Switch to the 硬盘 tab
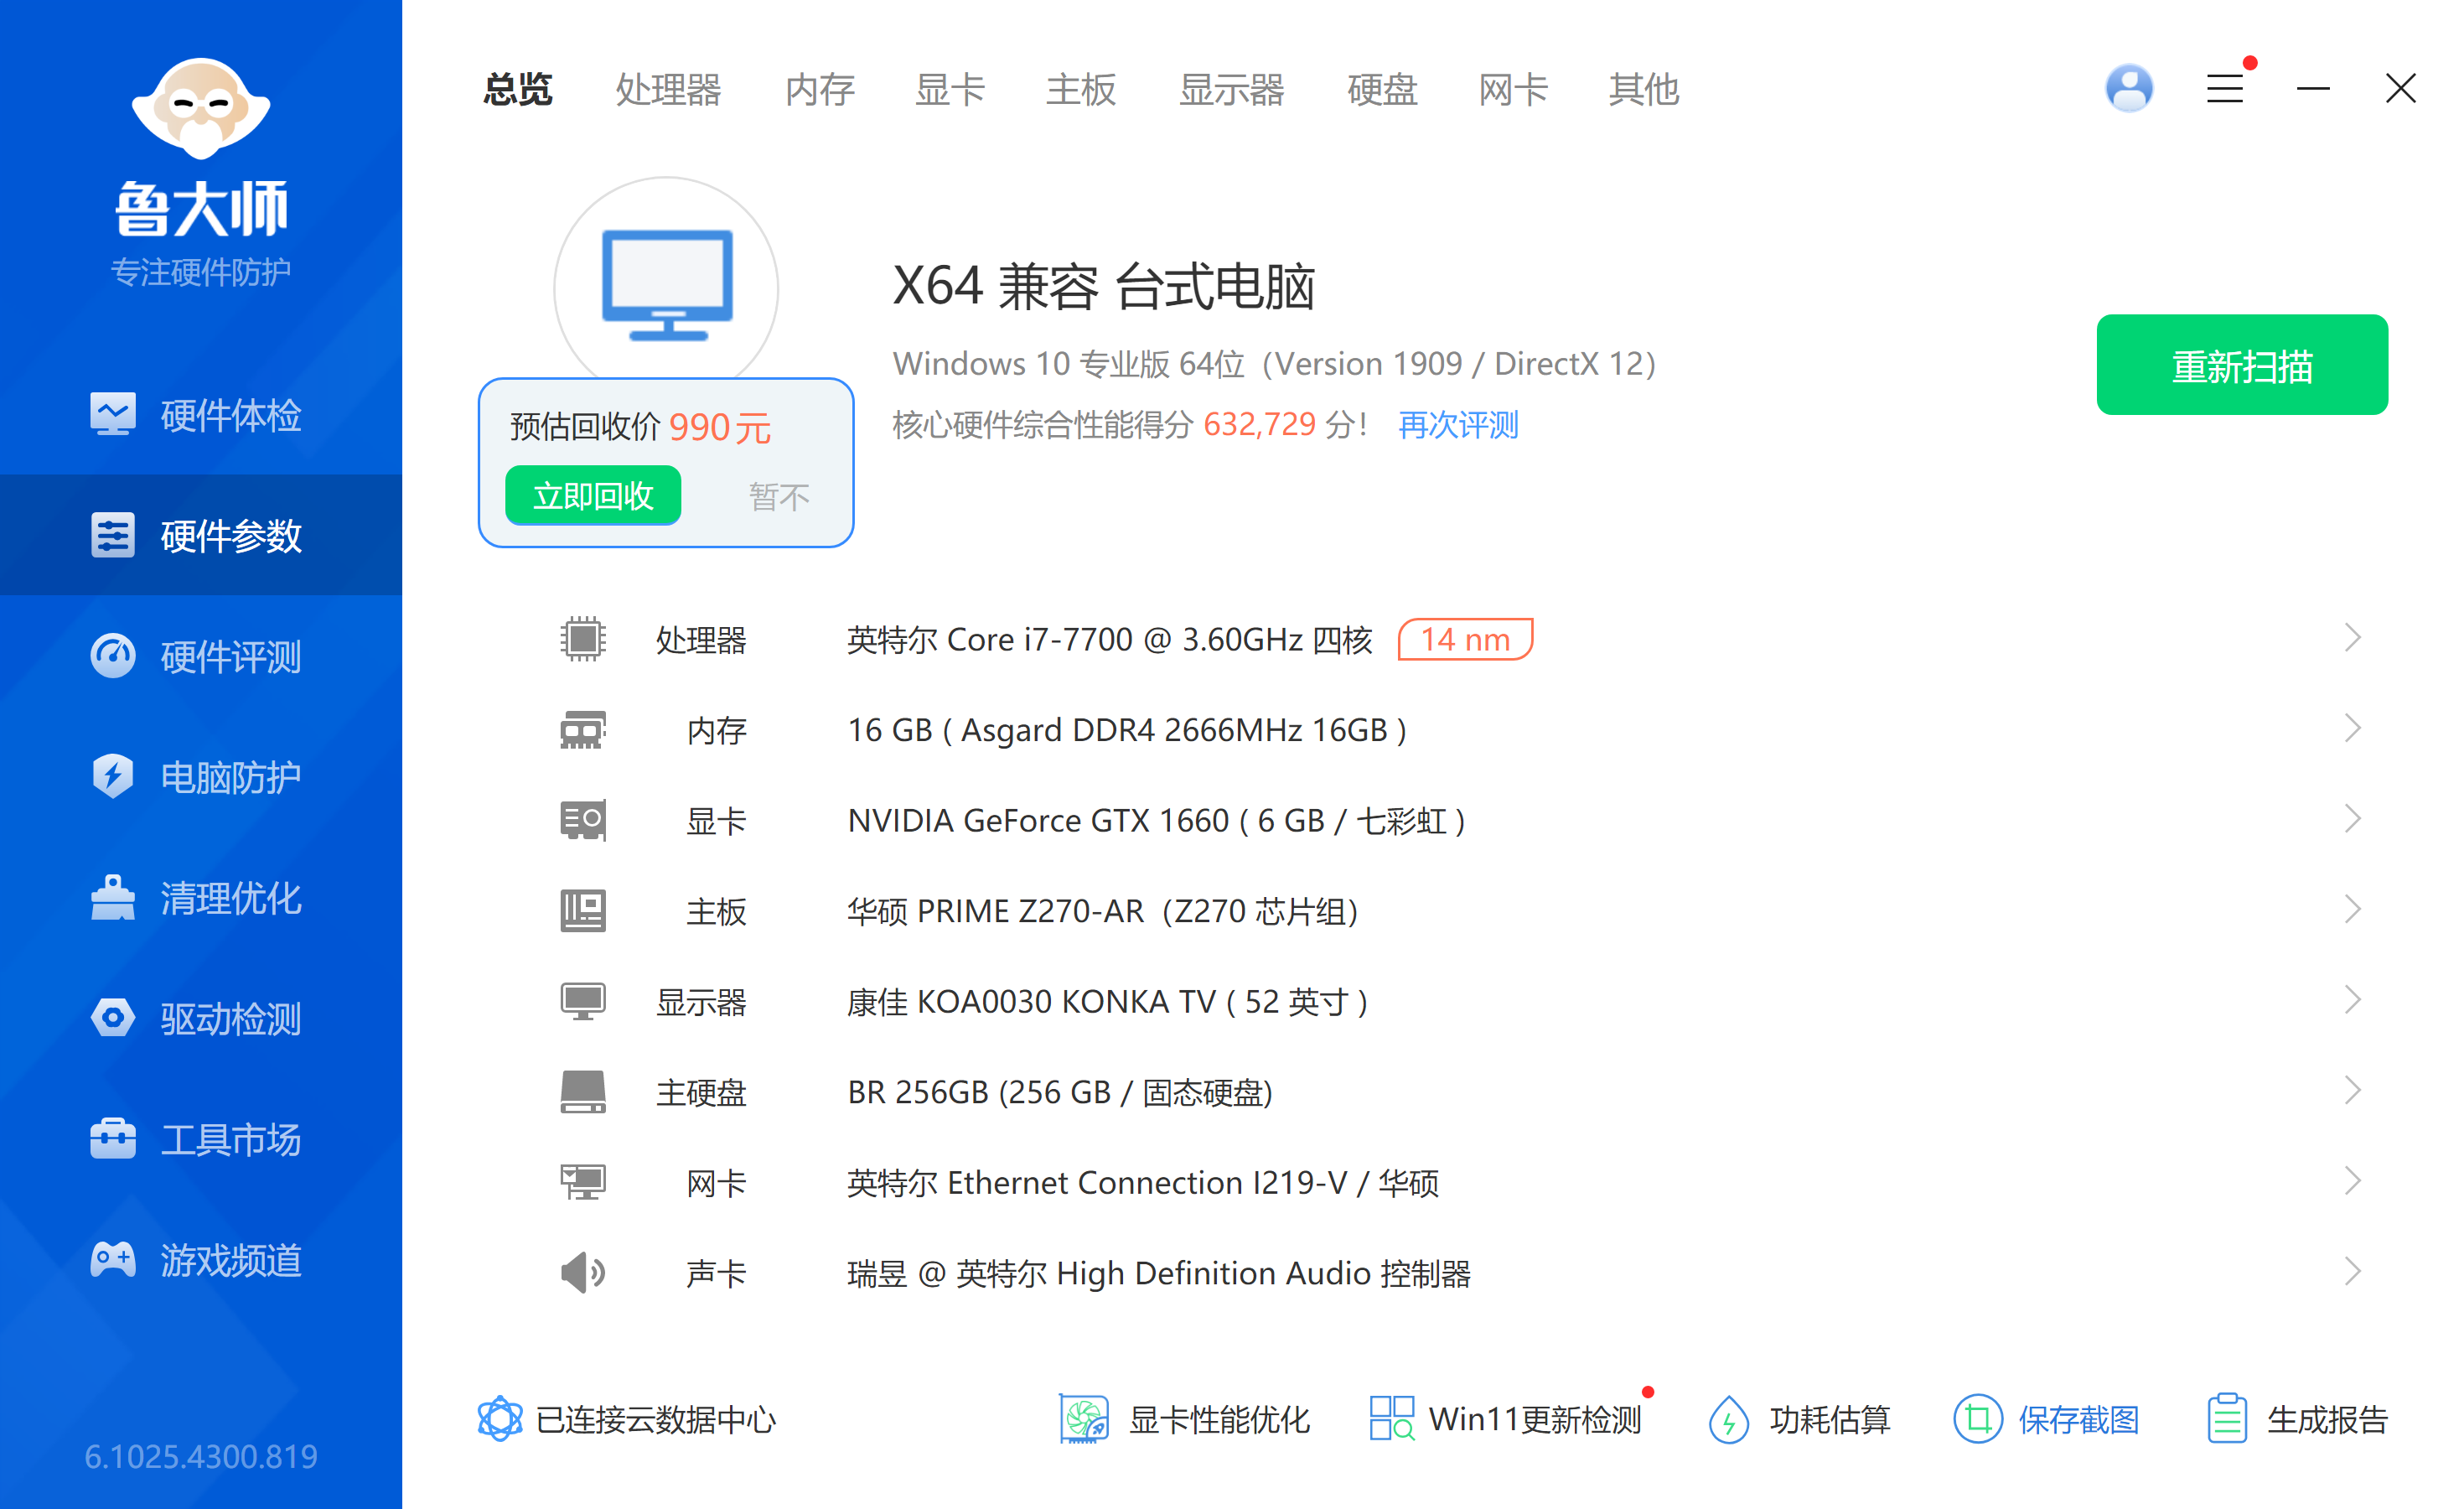Viewport: 2464px width, 1509px height. coord(1382,90)
